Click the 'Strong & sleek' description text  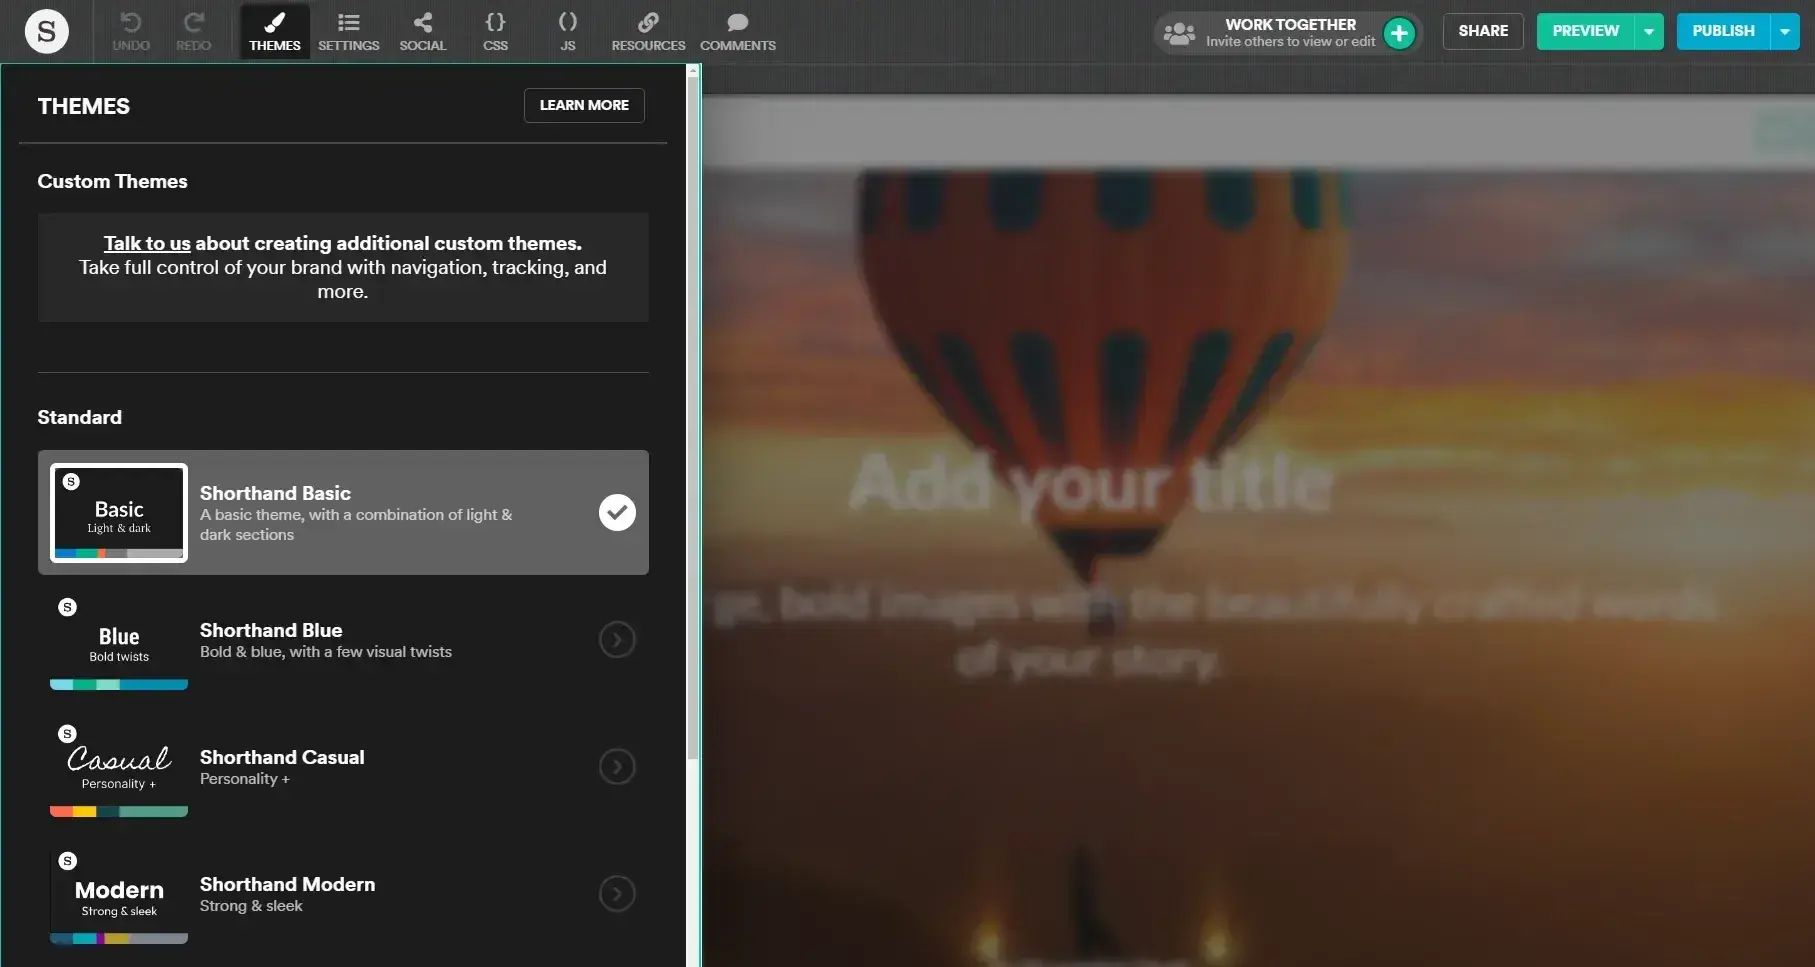251,906
